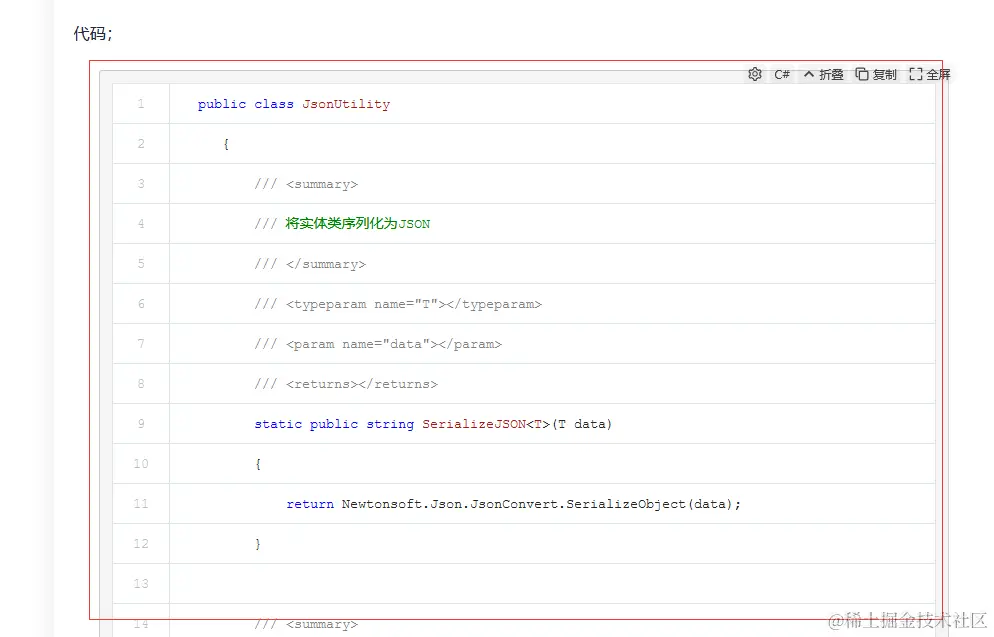Select line number 3 in gutter
994x637 pixels.
pyautogui.click(x=141, y=184)
